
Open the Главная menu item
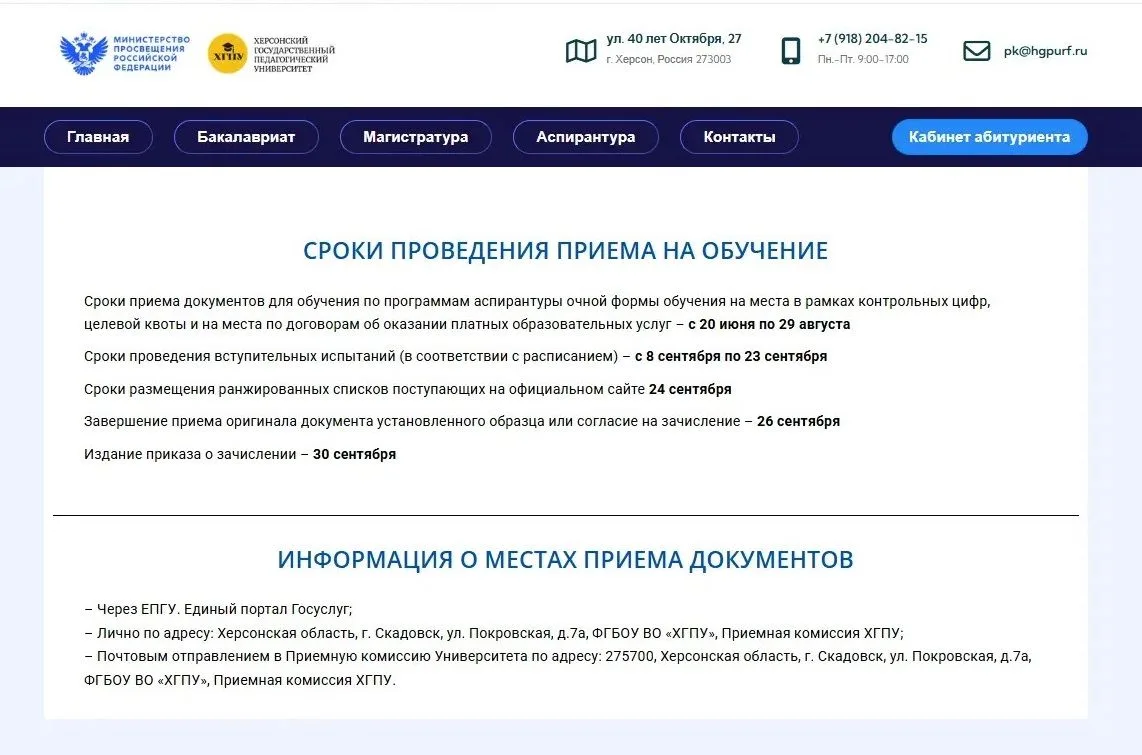(x=98, y=137)
